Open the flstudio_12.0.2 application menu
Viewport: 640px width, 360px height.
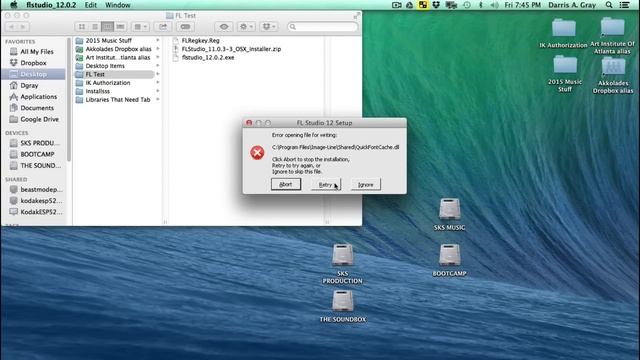(51, 5)
